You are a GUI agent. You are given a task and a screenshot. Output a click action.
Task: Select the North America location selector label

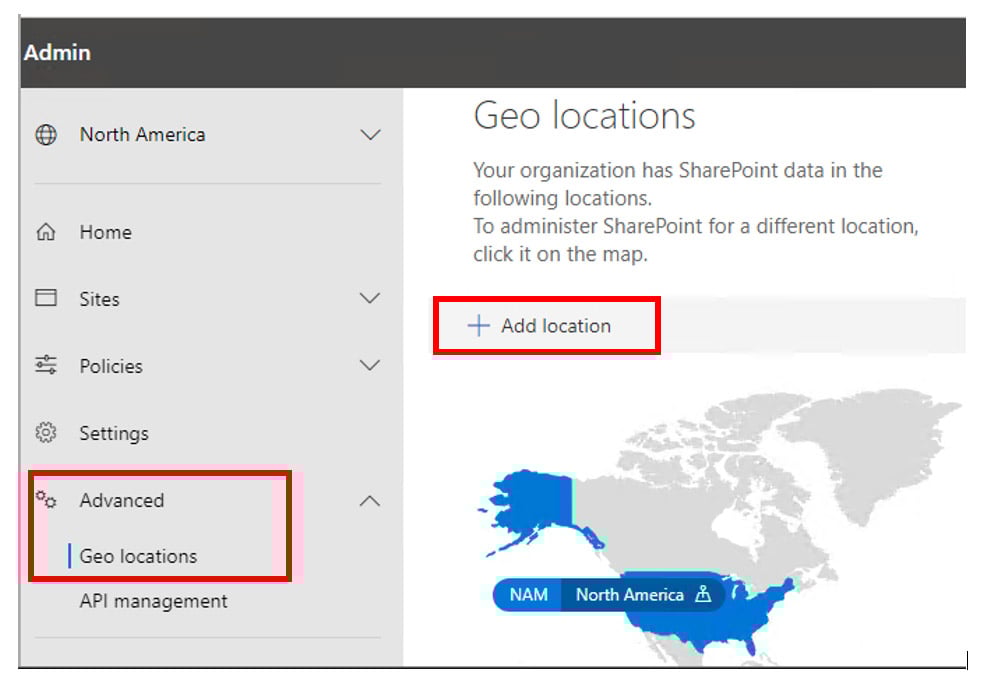coord(142,134)
